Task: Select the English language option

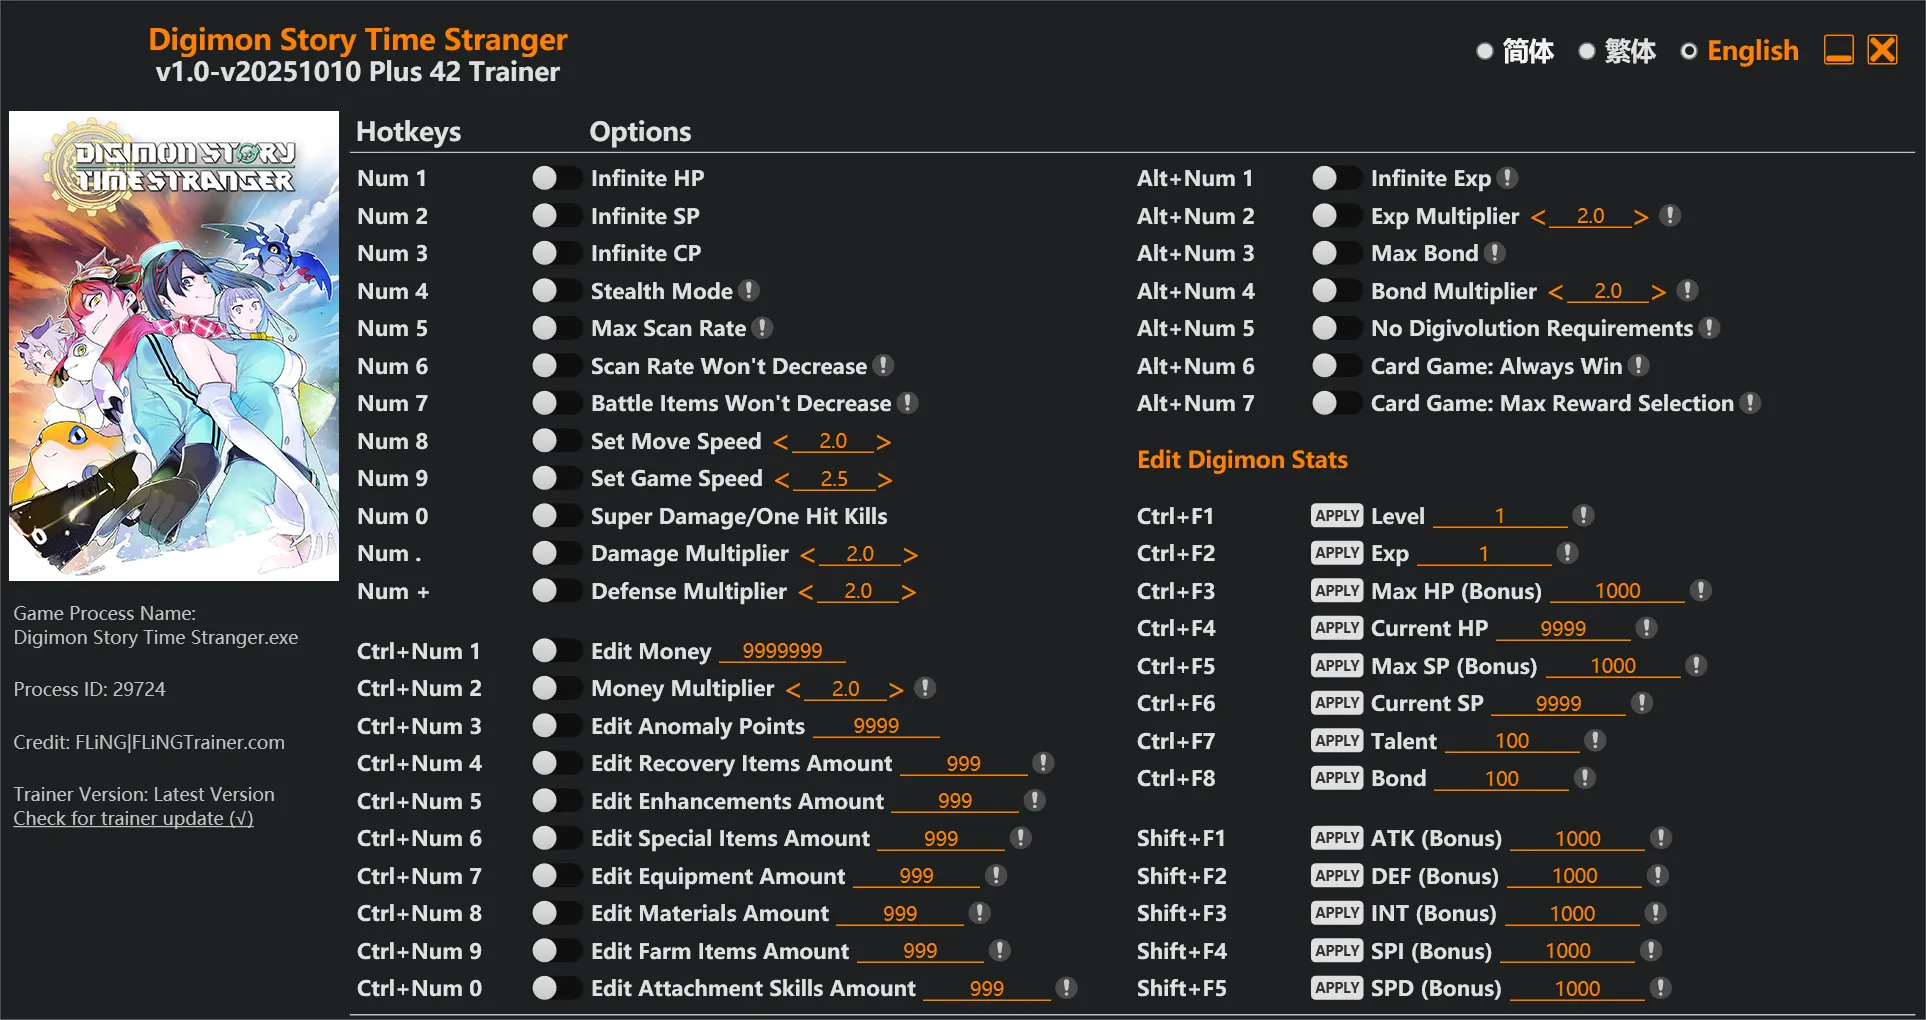Action: pos(1739,51)
